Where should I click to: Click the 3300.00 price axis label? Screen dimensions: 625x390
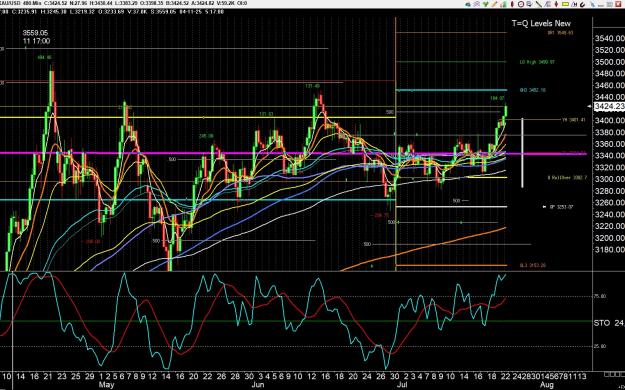[609, 179]
